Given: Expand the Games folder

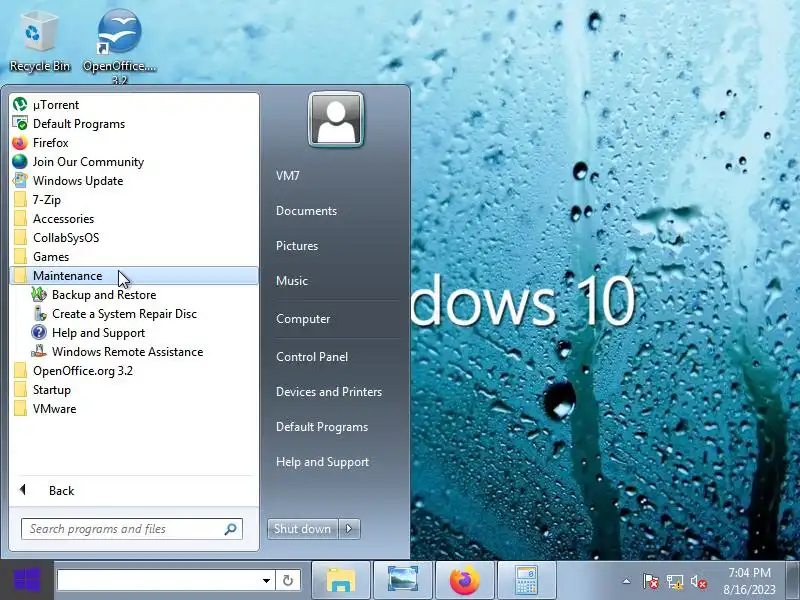Looking at the screenshot, I should [134, 257].
